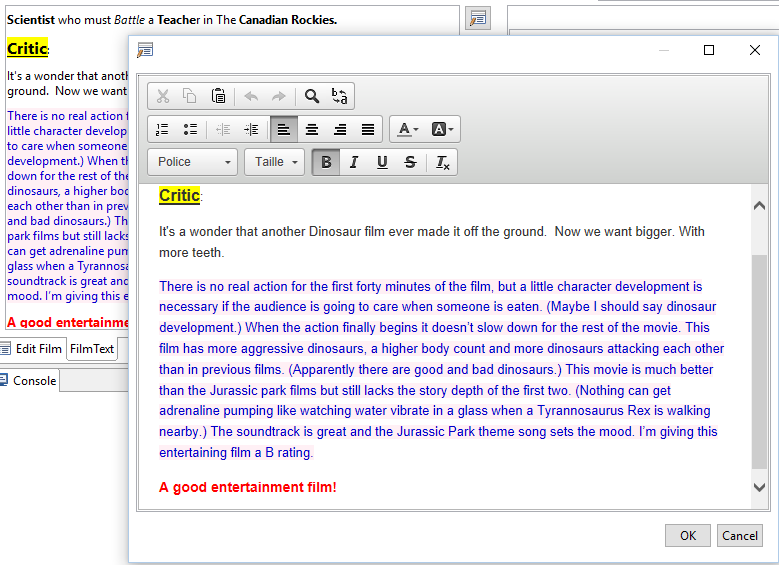Toggle Bold formatting off
Screen dimensions: 779x565
[325, 162]
